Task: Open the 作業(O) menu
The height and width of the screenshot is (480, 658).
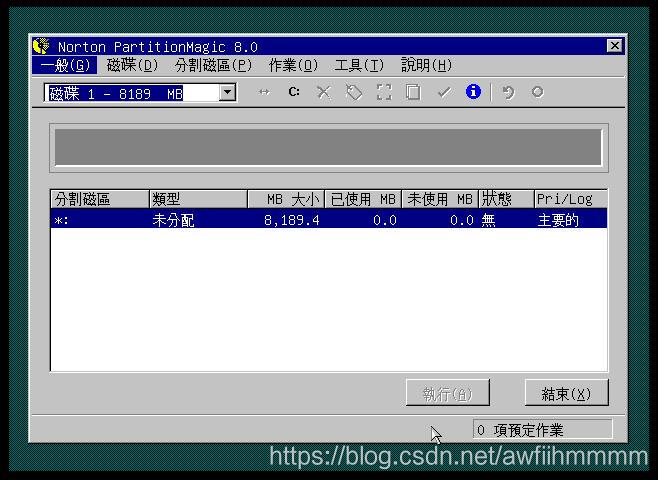Action: pos(293,65)
